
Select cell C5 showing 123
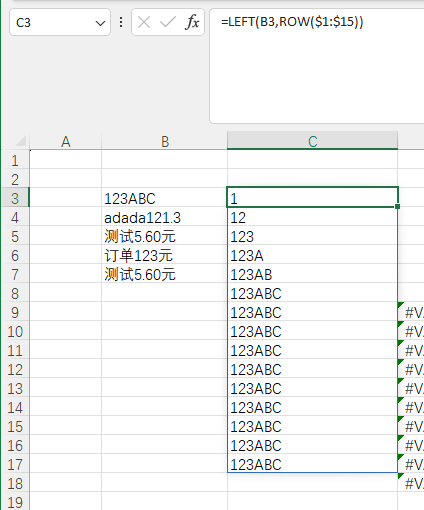pyautogui.click(x=312, y=237)
